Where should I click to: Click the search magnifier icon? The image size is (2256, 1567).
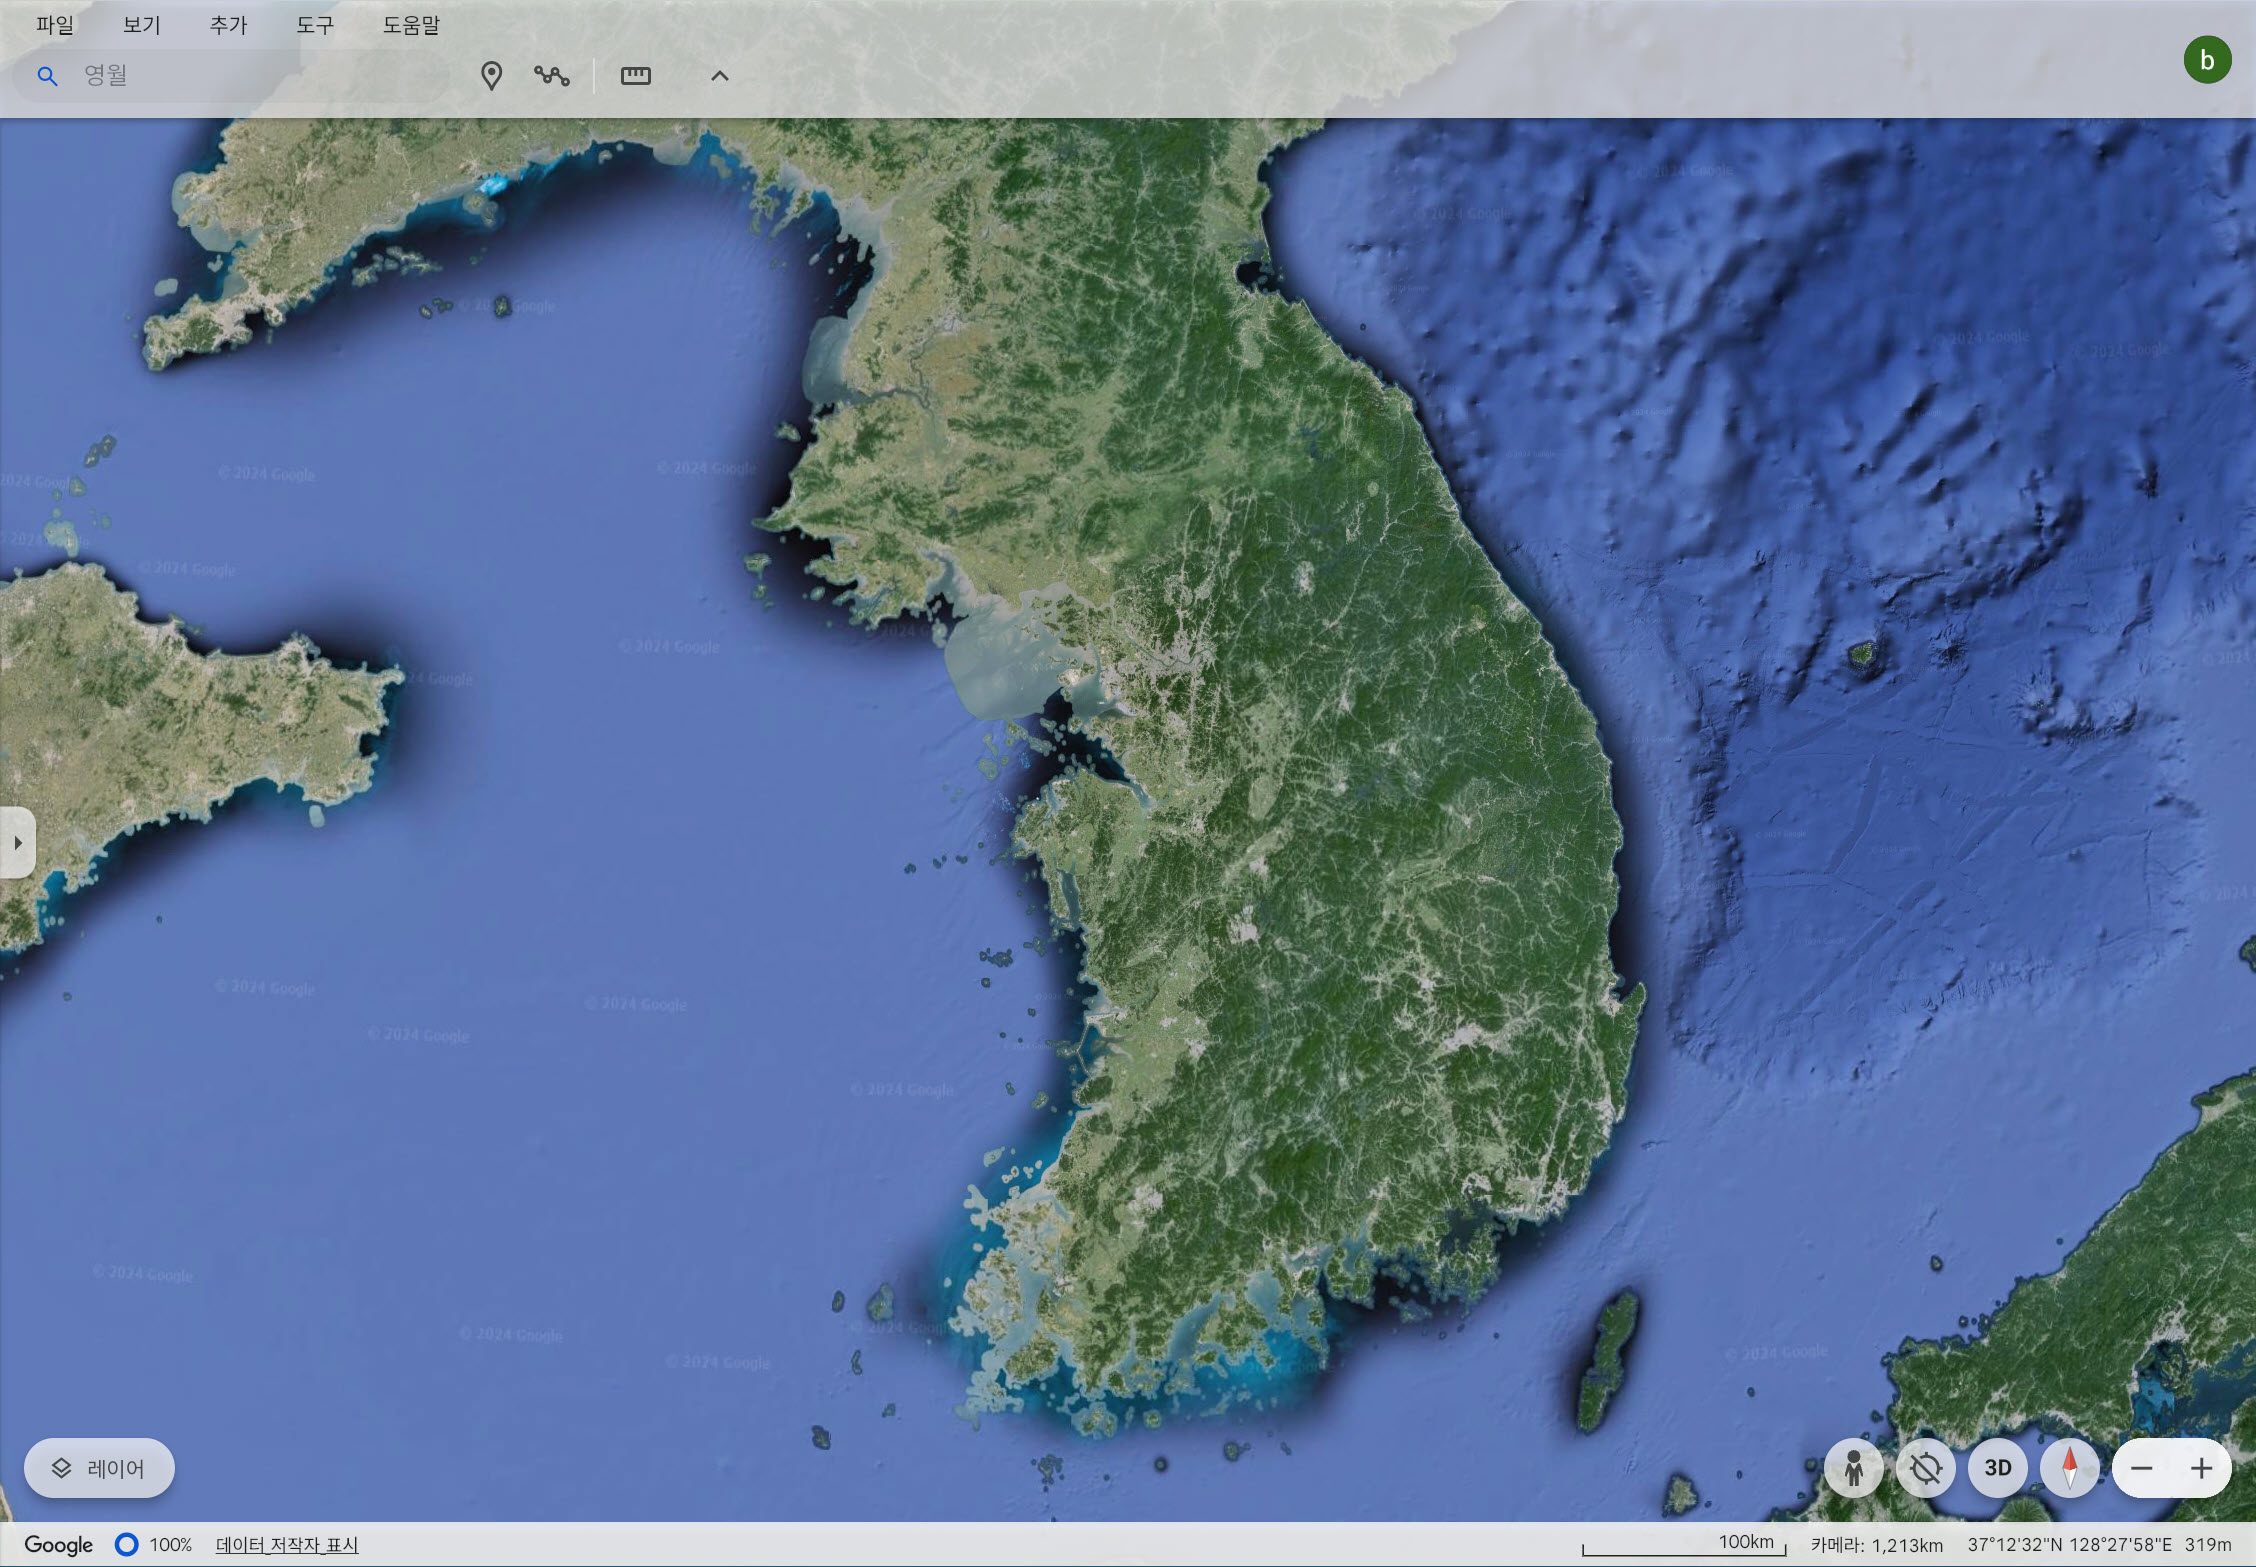click(x=47, y=76)
